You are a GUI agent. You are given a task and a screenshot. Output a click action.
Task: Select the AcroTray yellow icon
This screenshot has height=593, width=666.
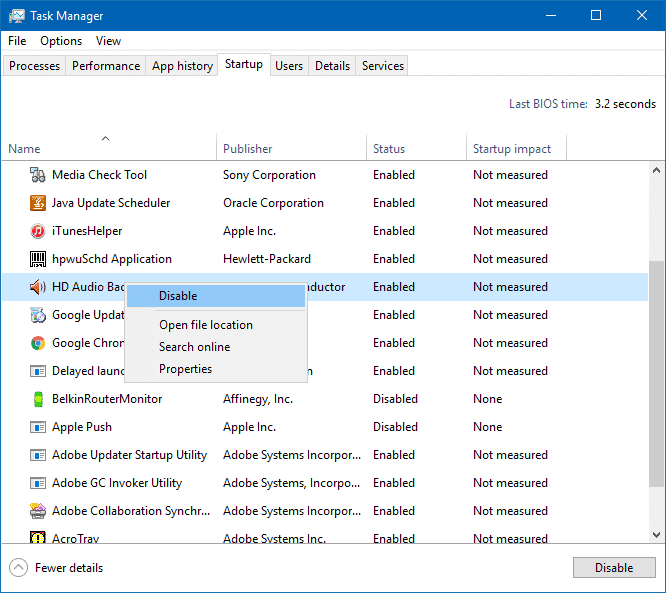[38, 539]
